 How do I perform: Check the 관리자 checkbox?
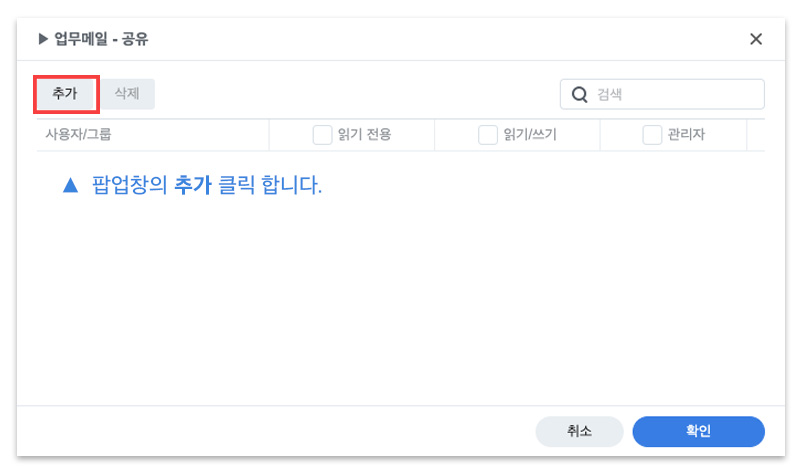tap(652, 135)
